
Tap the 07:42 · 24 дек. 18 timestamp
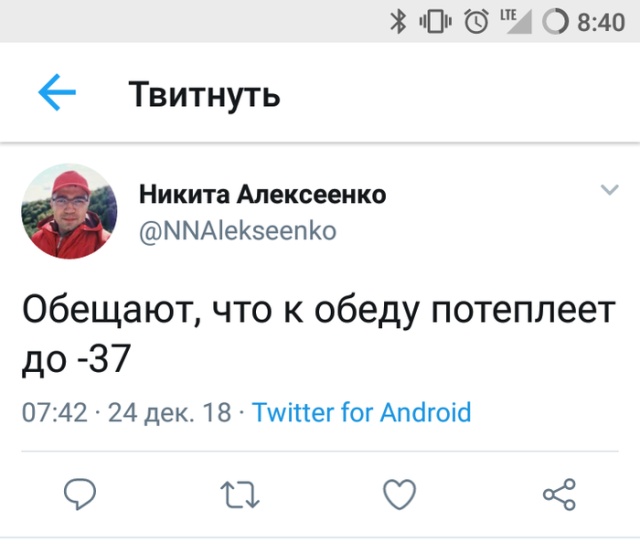click(126, 412)
